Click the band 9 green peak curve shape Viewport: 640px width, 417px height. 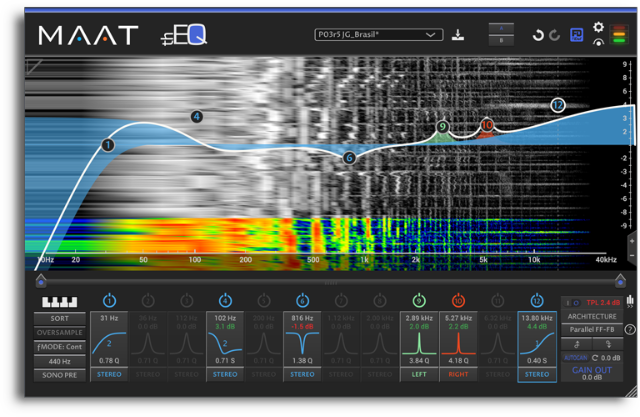(x=419, y=343)
